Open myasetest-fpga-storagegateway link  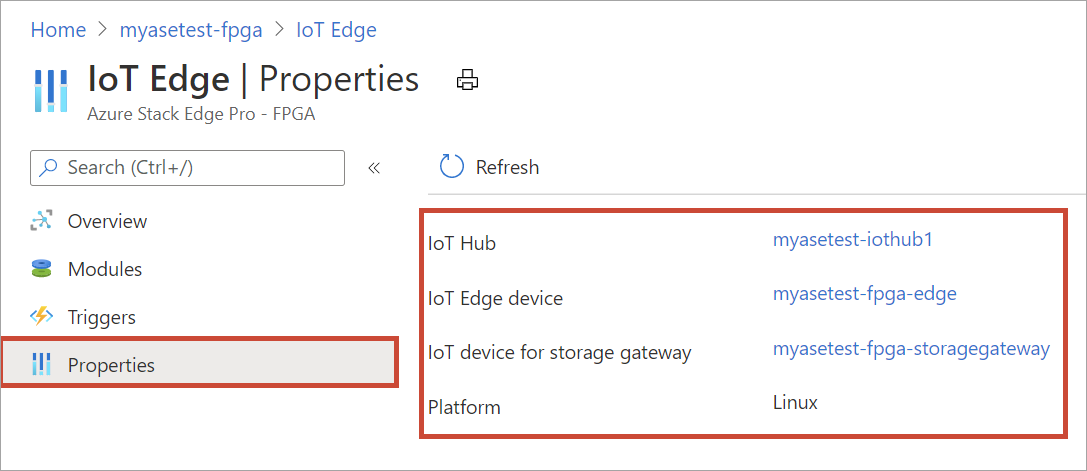click(910, 349)
